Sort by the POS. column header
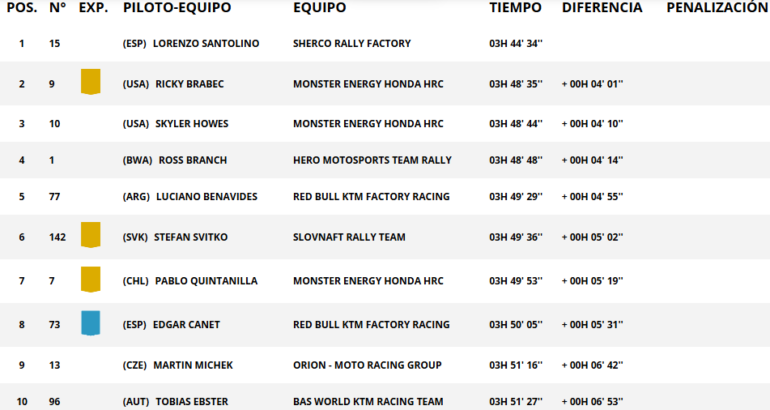Image resolution: width=770 pixels, height=410 pixels. click(22, 8)
